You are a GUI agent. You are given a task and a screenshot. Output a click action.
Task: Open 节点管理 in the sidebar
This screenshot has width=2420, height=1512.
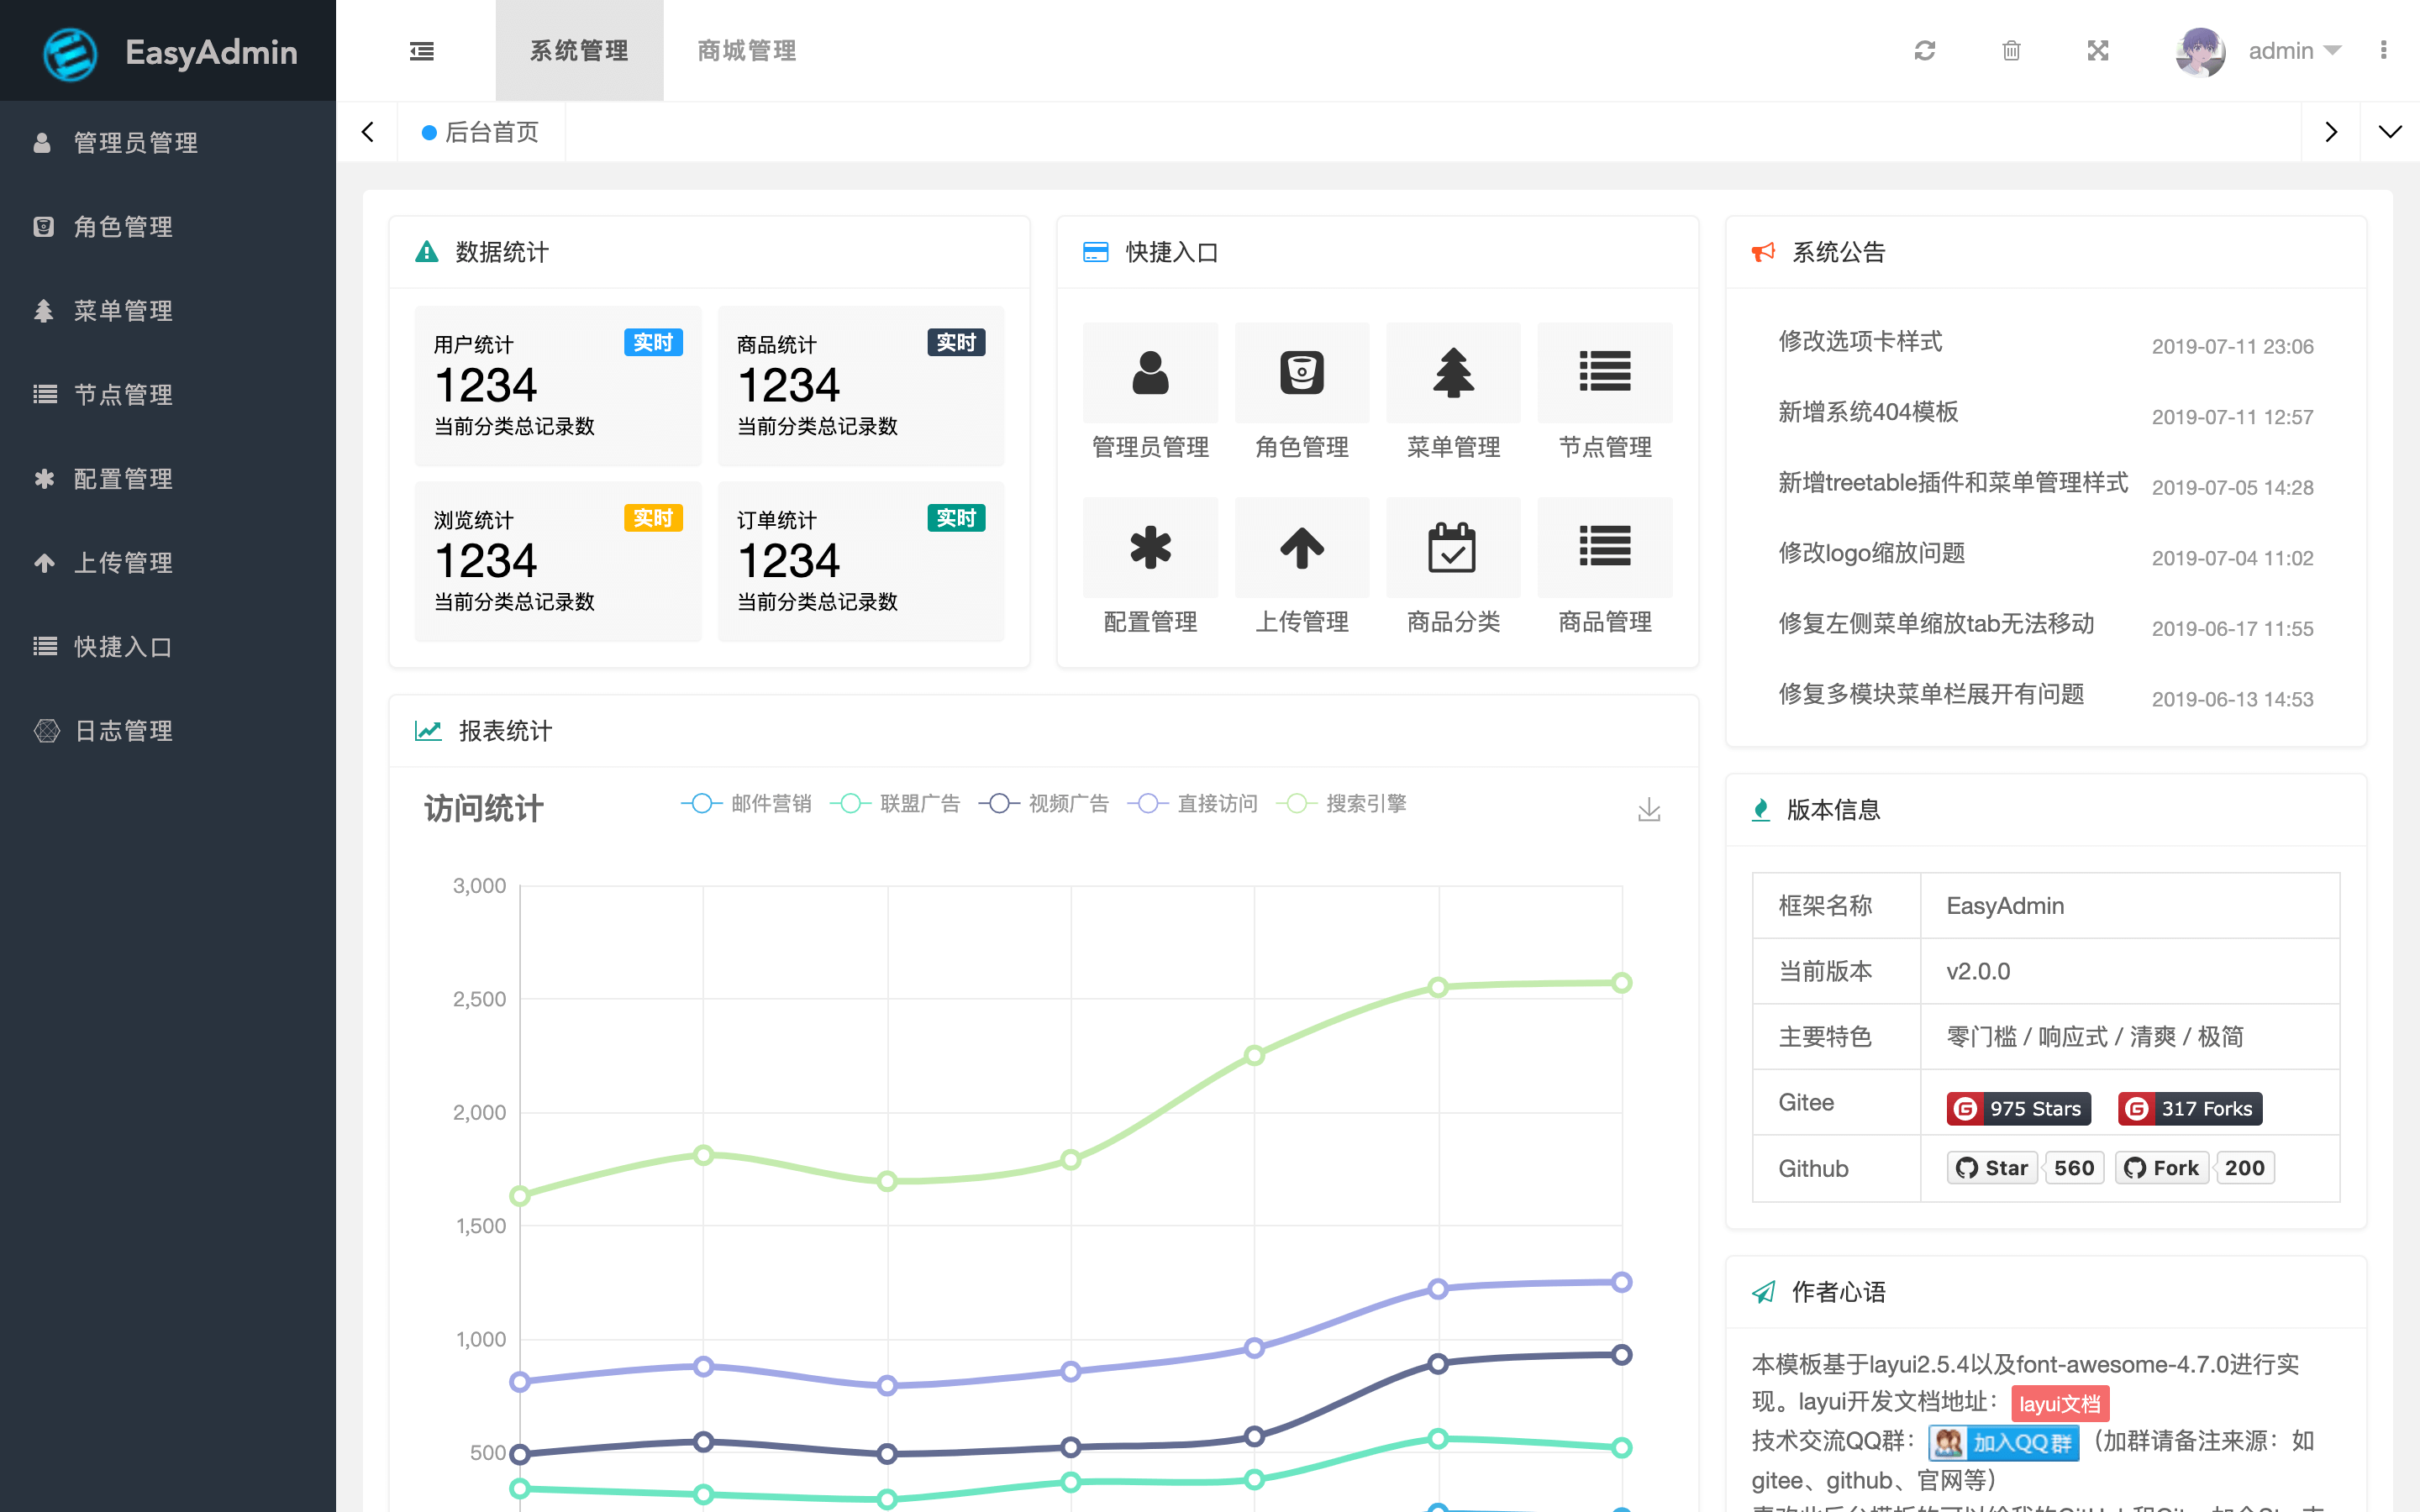coord(168,395)
